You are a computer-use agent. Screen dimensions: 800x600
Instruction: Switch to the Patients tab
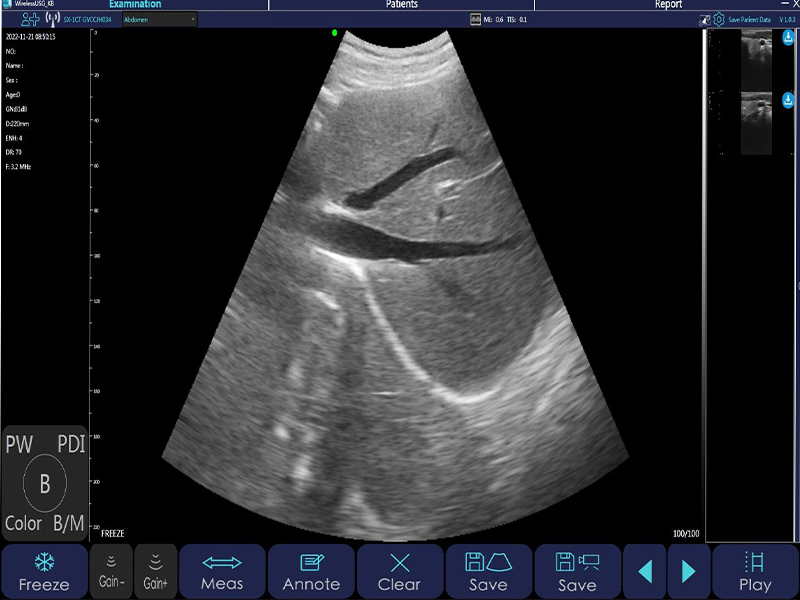click(401, 5)
